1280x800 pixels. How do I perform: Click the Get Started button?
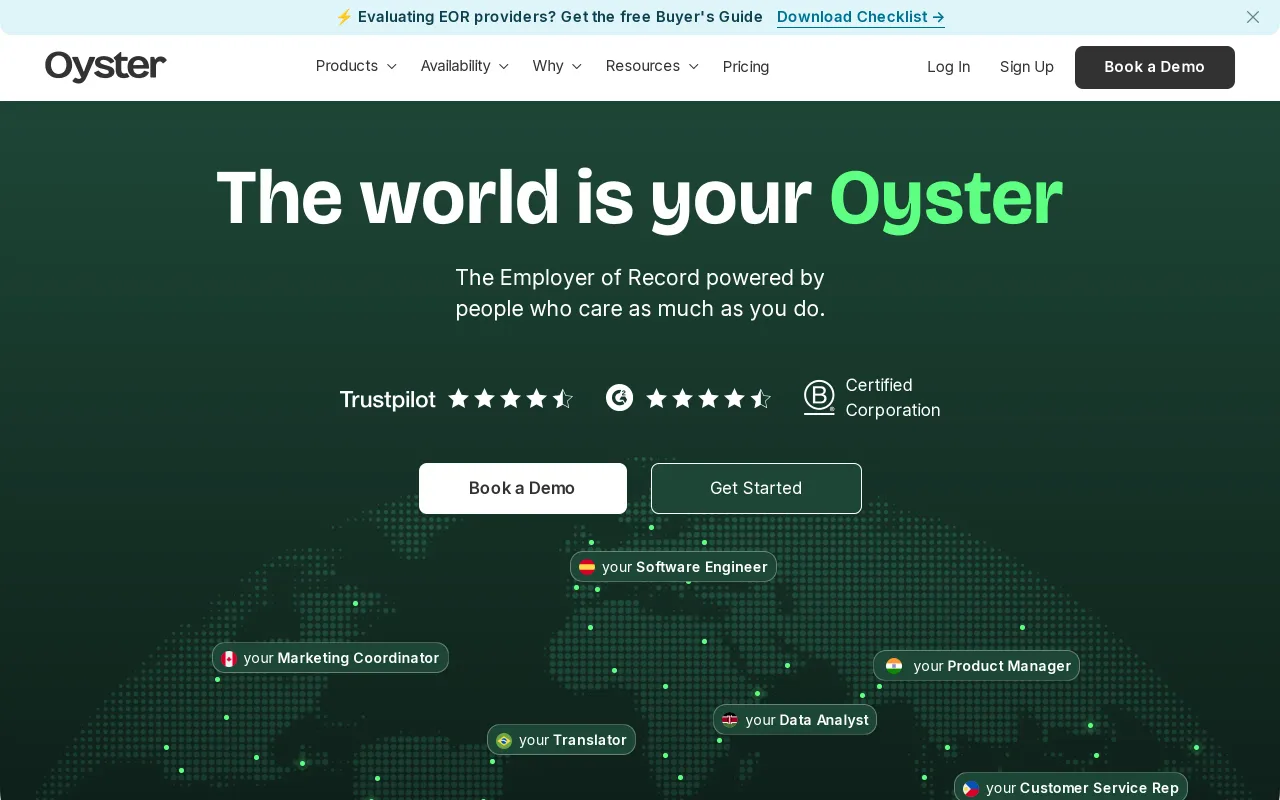point(756,488)
